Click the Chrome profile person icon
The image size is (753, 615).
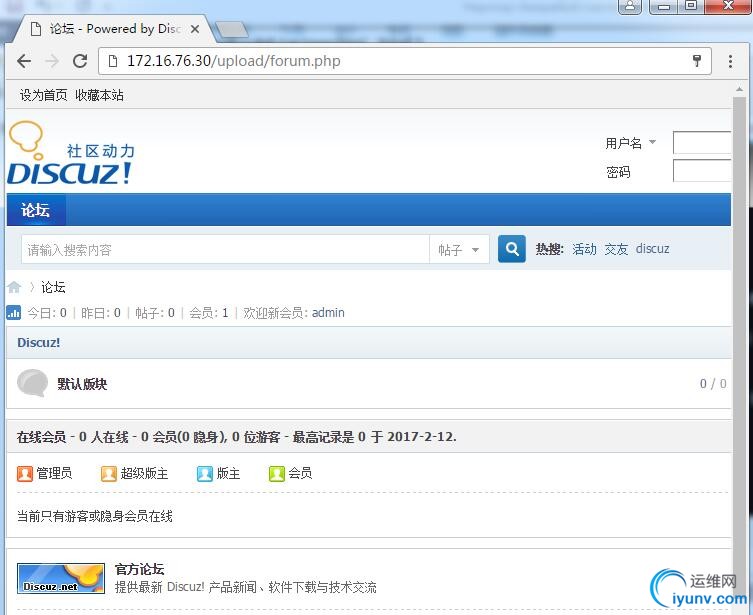point(630,6)
